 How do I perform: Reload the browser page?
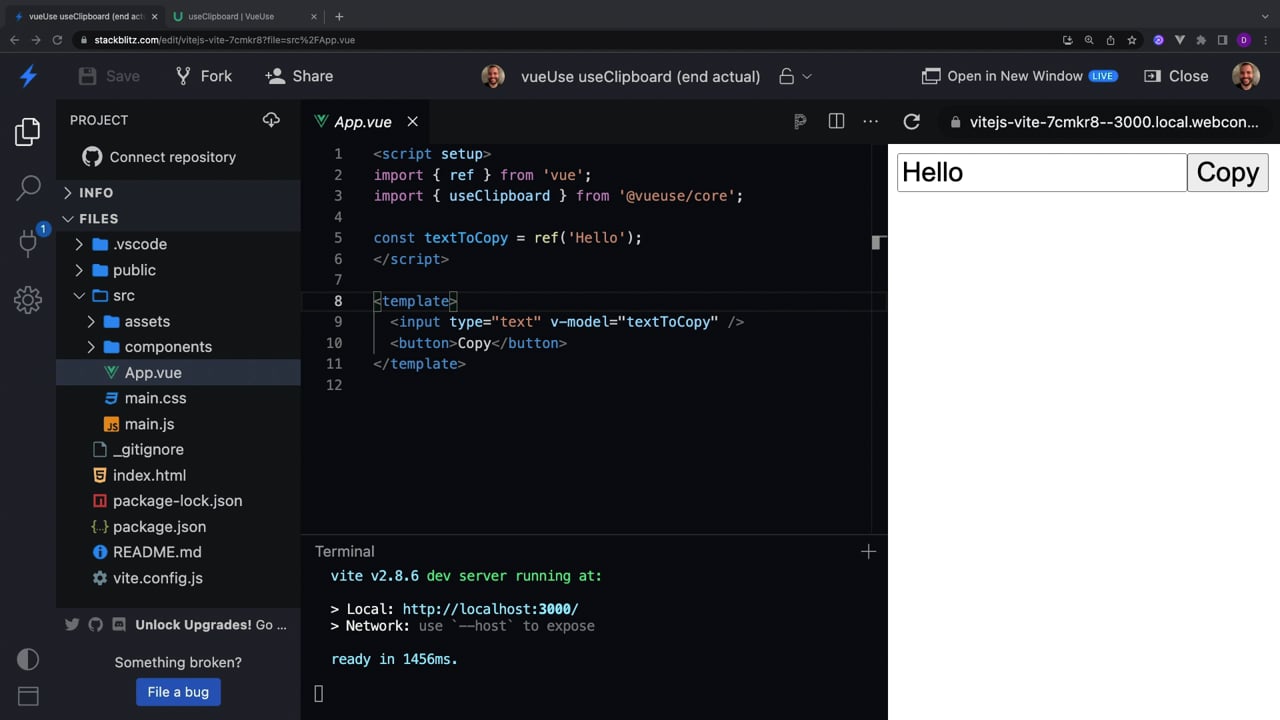point(57,40)
